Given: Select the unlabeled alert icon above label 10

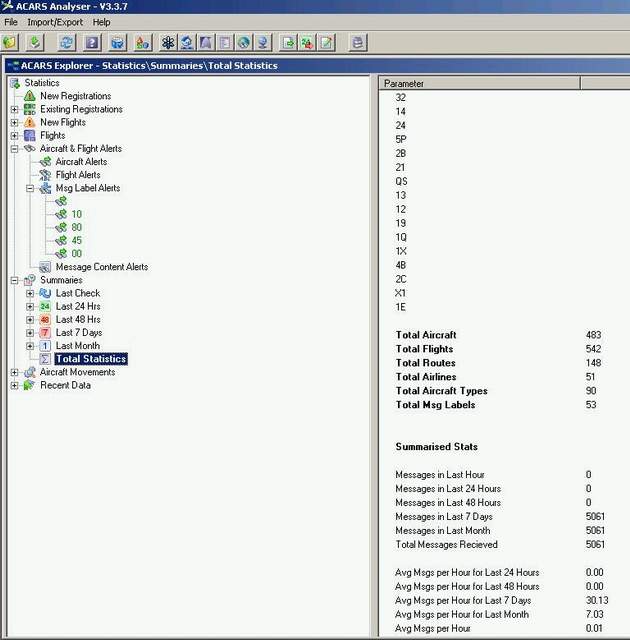Looking at the screenshot, I should point(61,201).
